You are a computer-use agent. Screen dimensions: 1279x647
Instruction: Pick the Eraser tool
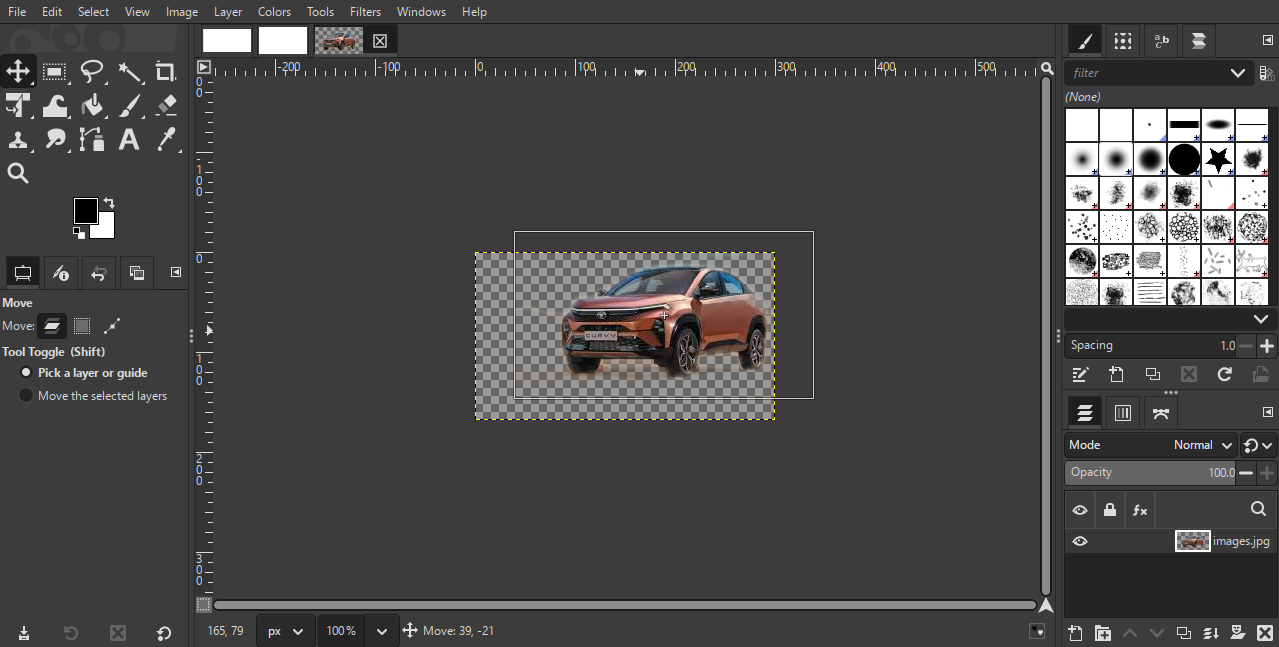coord(166,106)
